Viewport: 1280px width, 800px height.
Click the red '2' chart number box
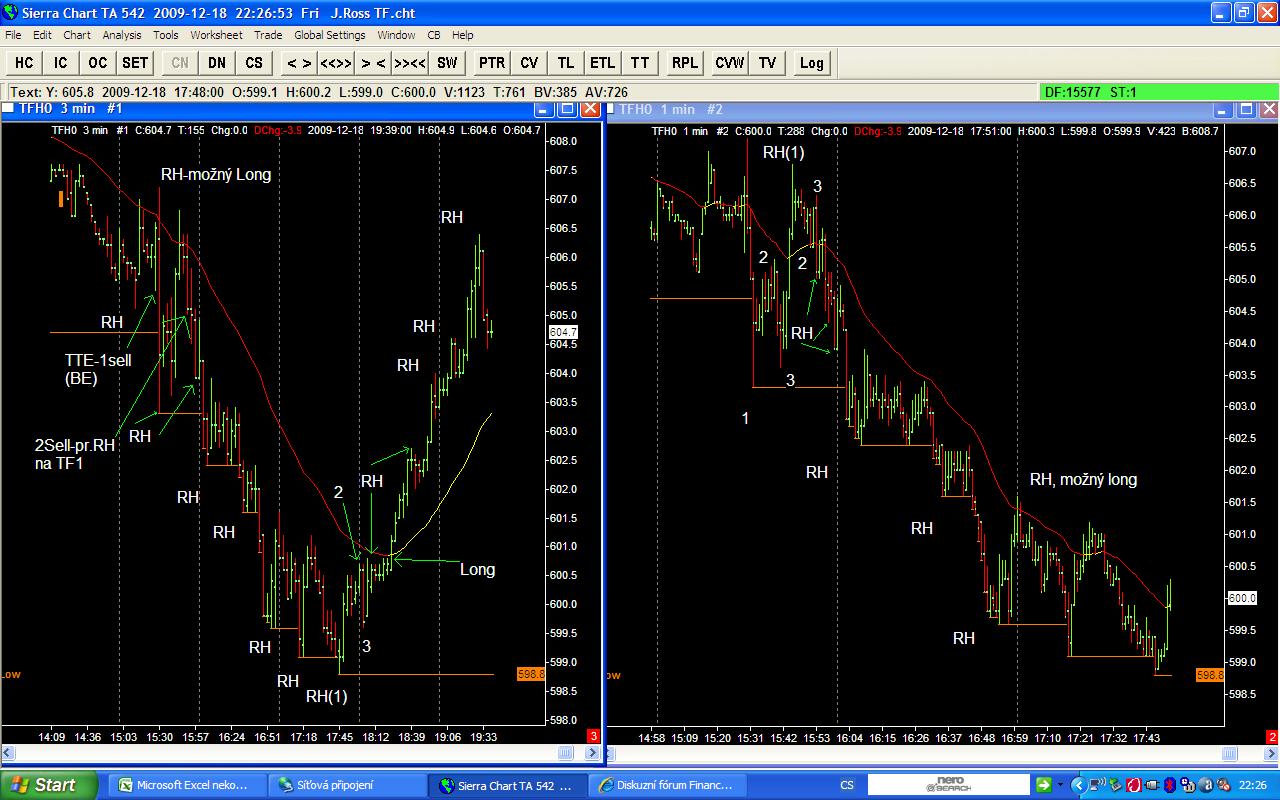pos(1272,737)
